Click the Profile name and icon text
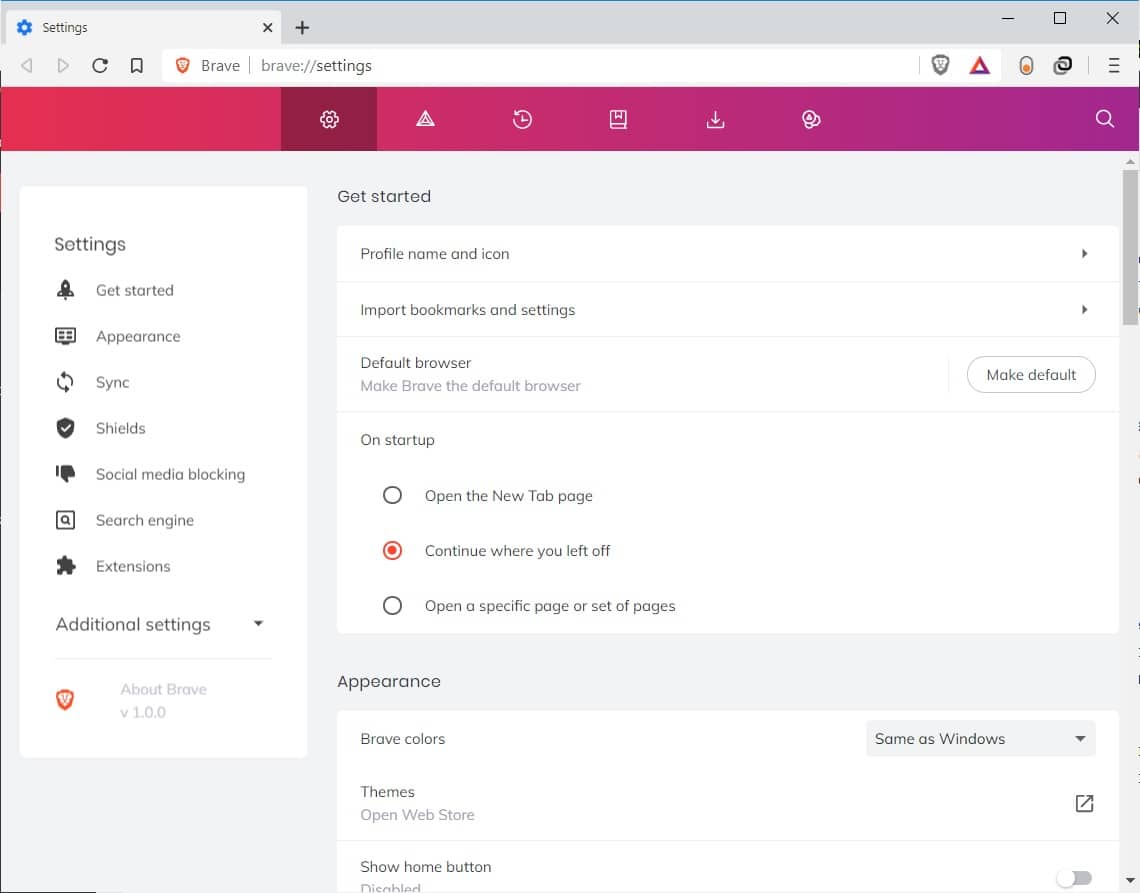This screenshot has width=1140, height=893. click(x=435, y=254)
